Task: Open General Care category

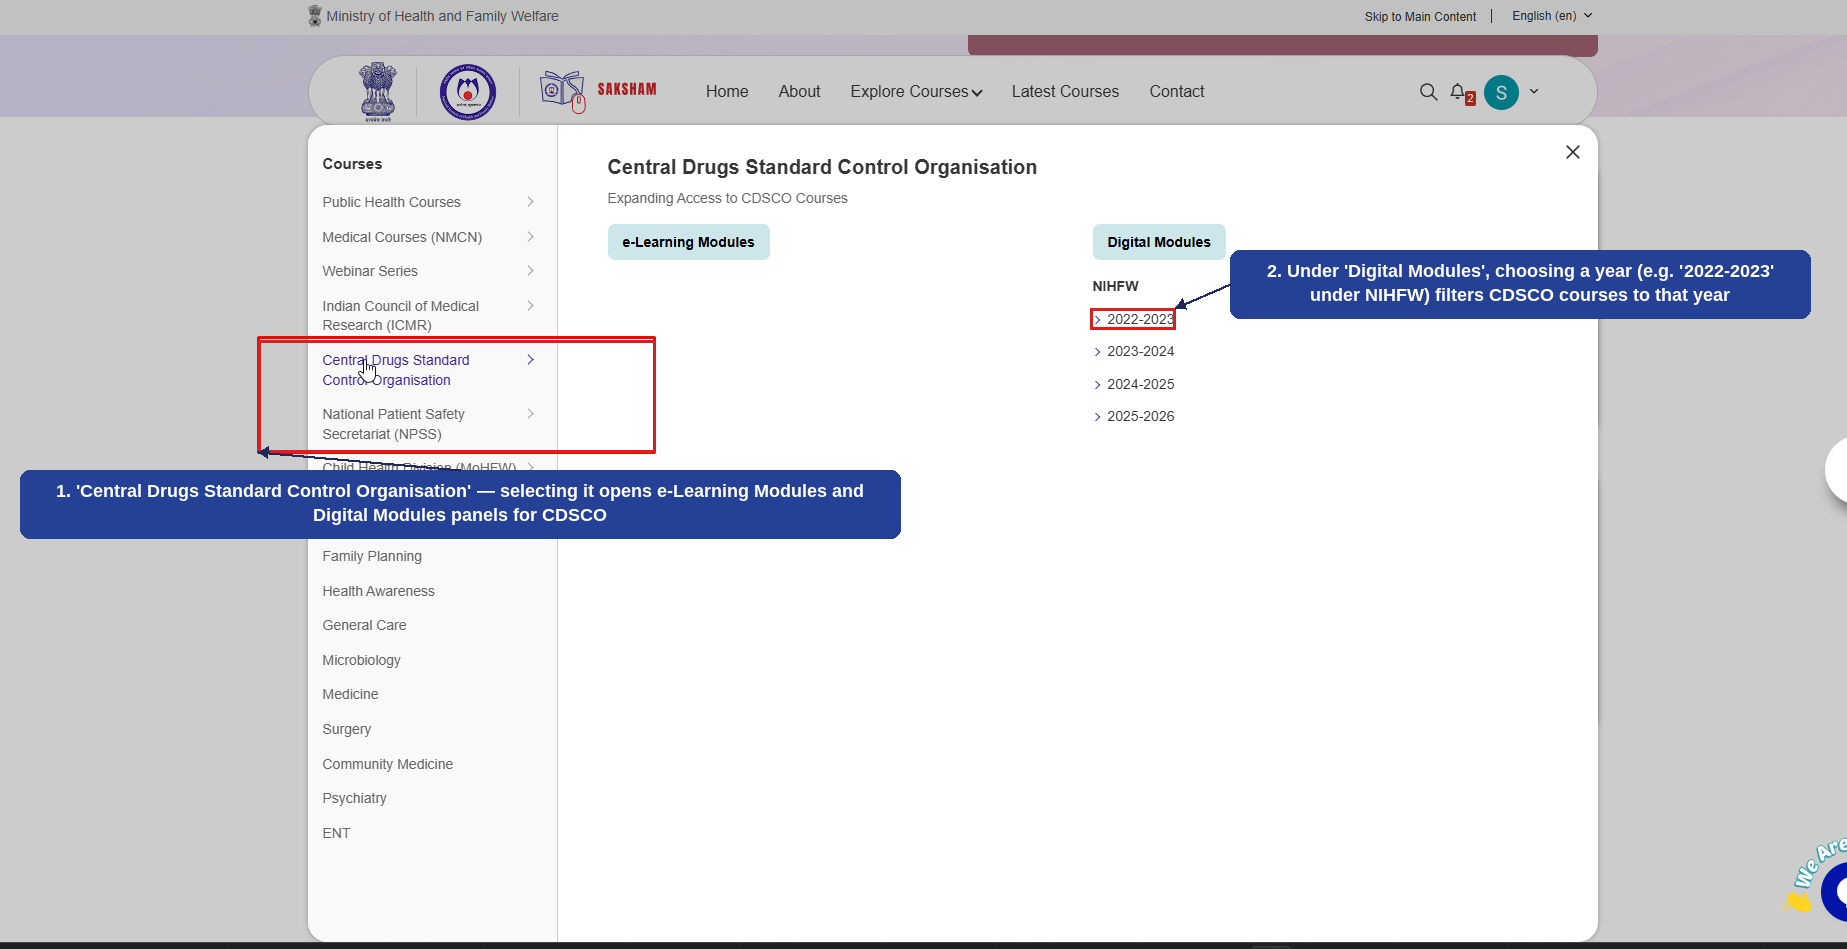Action: pos(364,625)
